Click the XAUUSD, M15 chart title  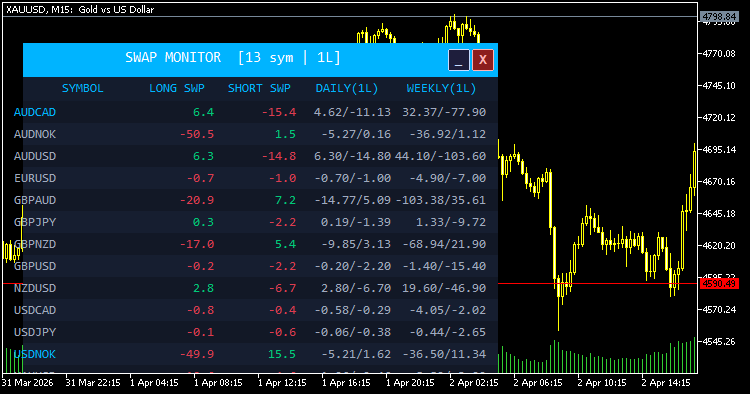(80, 9)
